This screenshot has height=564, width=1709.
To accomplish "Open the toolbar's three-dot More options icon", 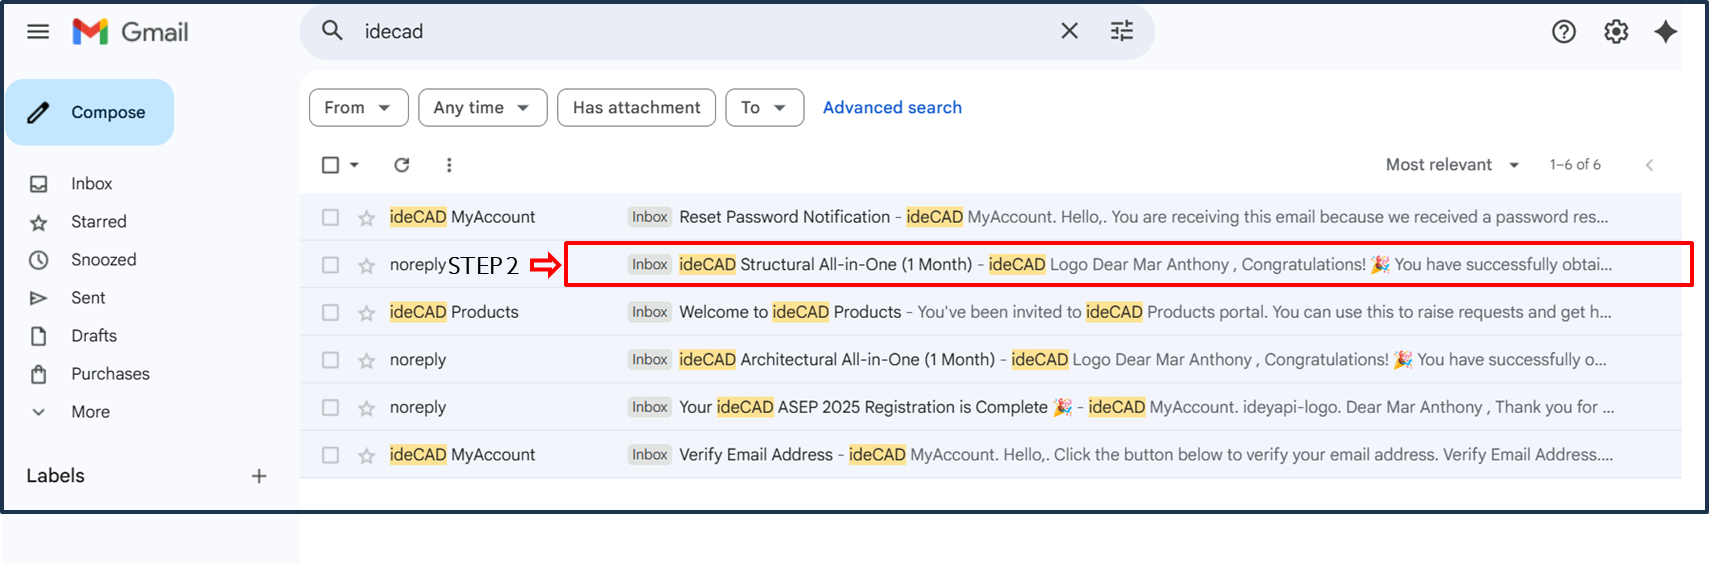I will coord(449,165).
